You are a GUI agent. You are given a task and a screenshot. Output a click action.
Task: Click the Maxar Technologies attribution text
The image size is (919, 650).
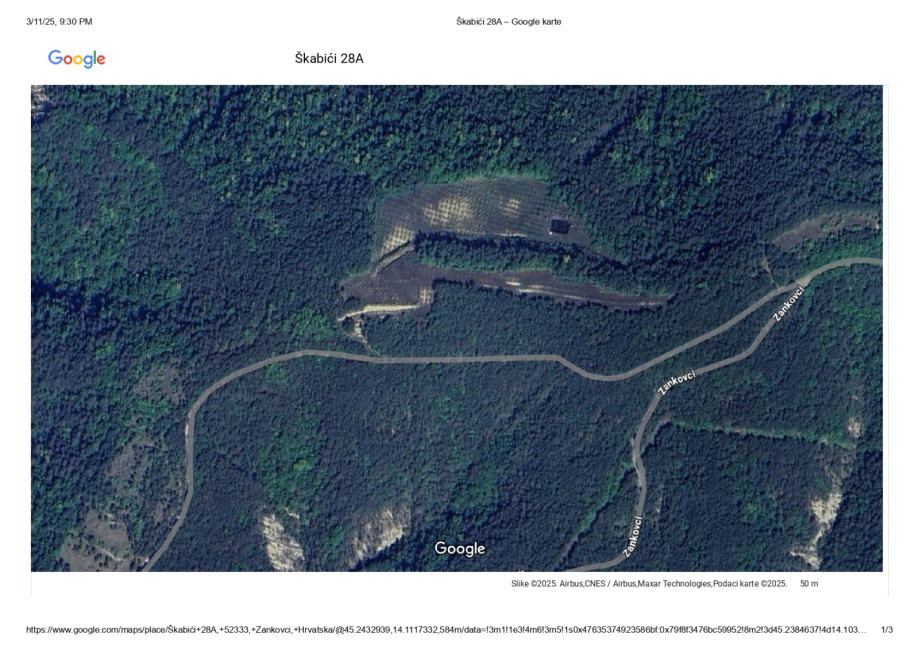[675, 584]
